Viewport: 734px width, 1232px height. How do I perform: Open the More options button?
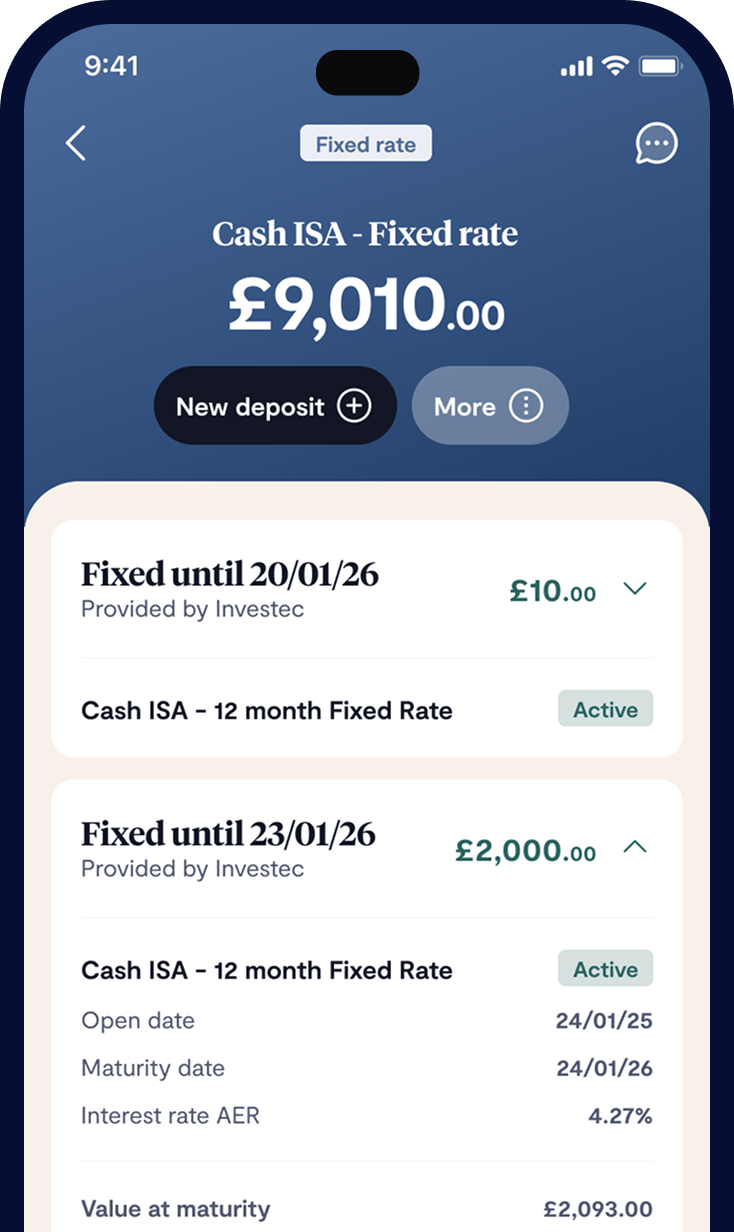(490, 406)
